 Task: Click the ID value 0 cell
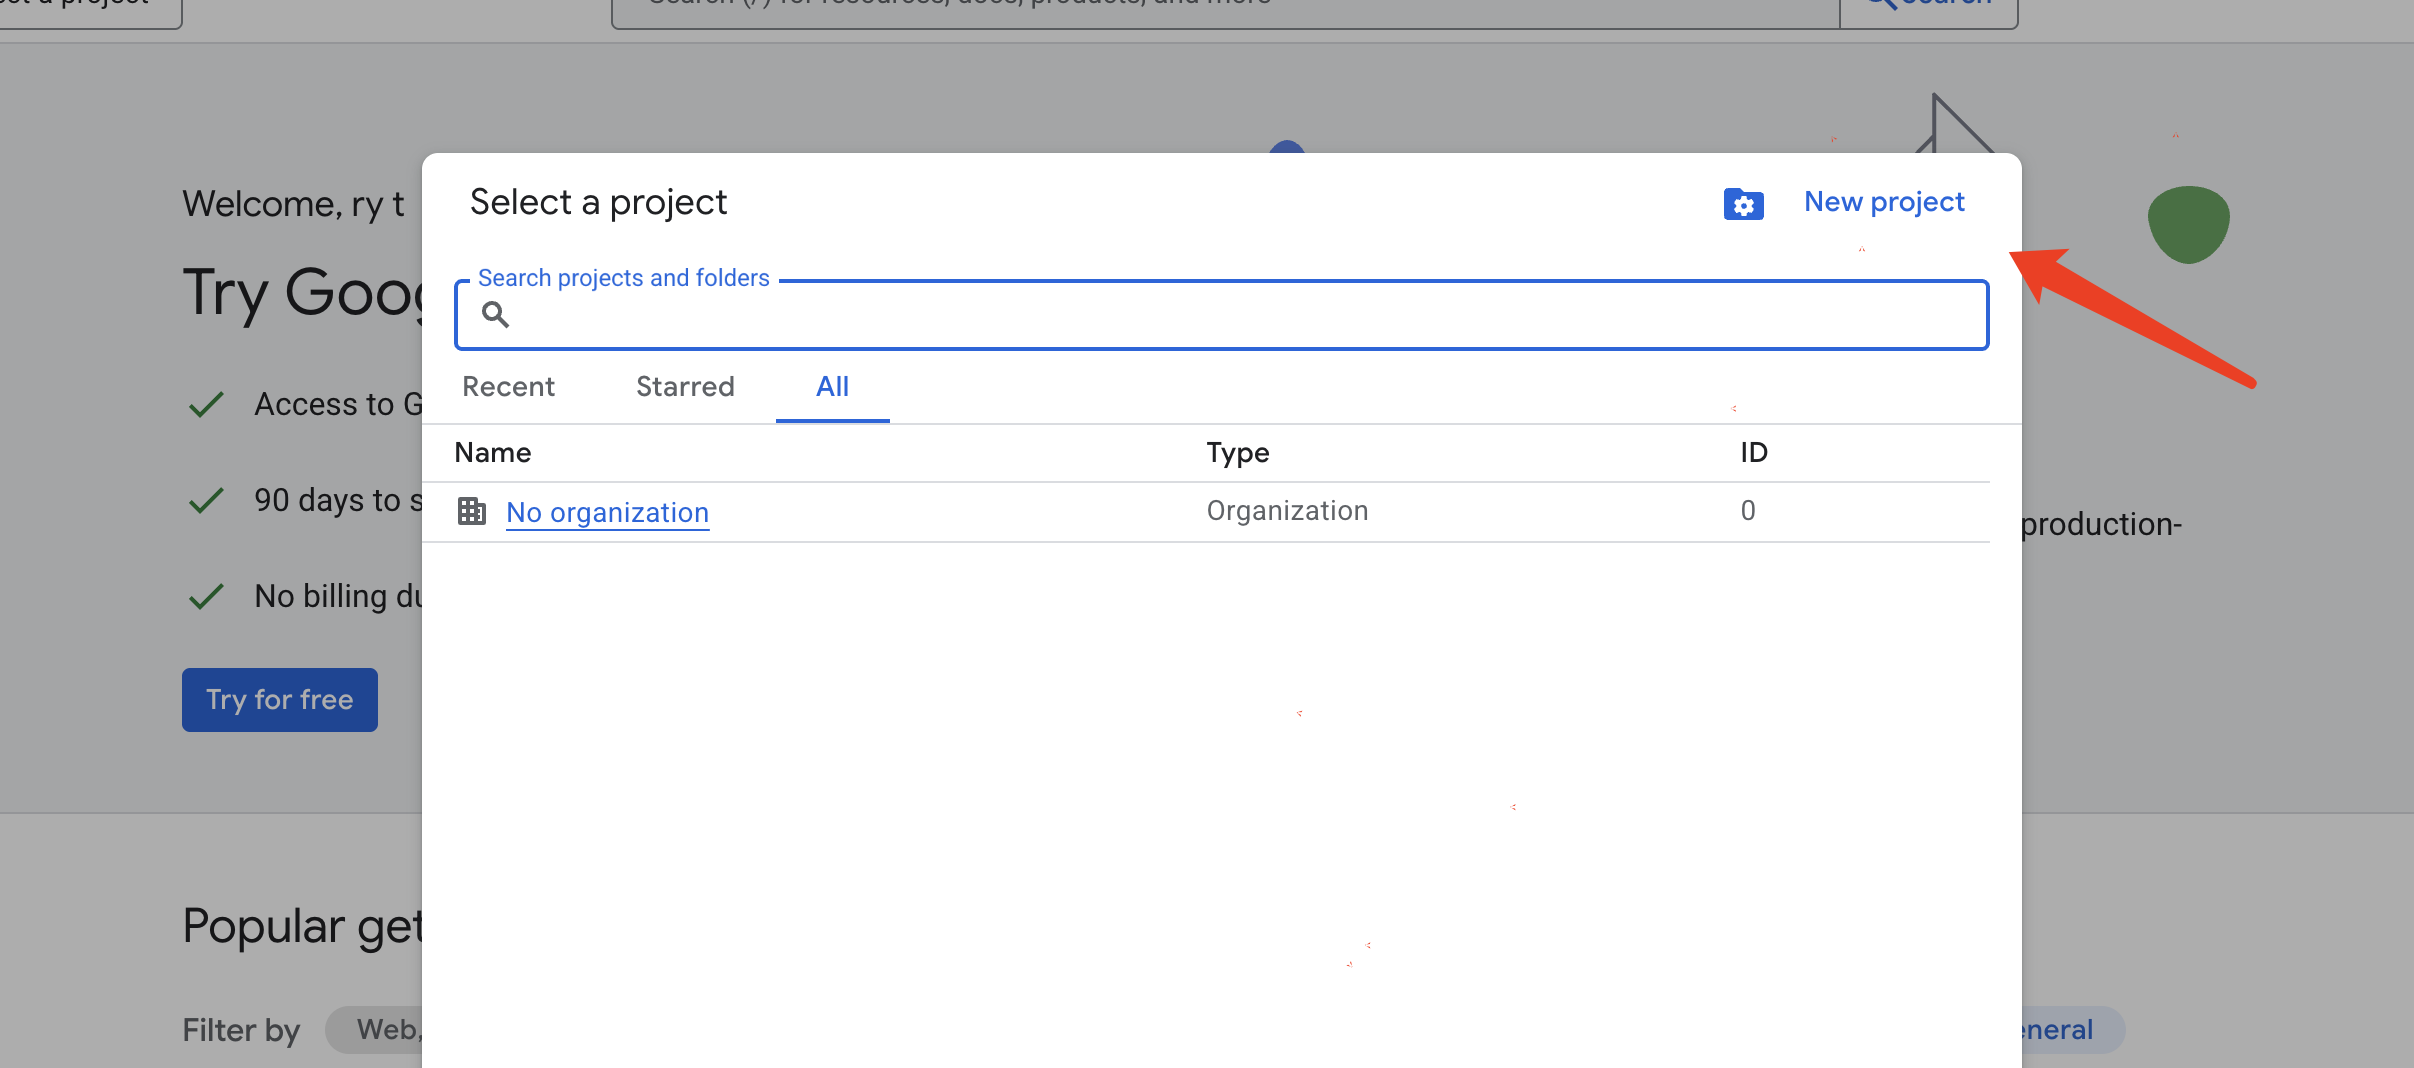pyautogui.click(x=1747, y=511)
